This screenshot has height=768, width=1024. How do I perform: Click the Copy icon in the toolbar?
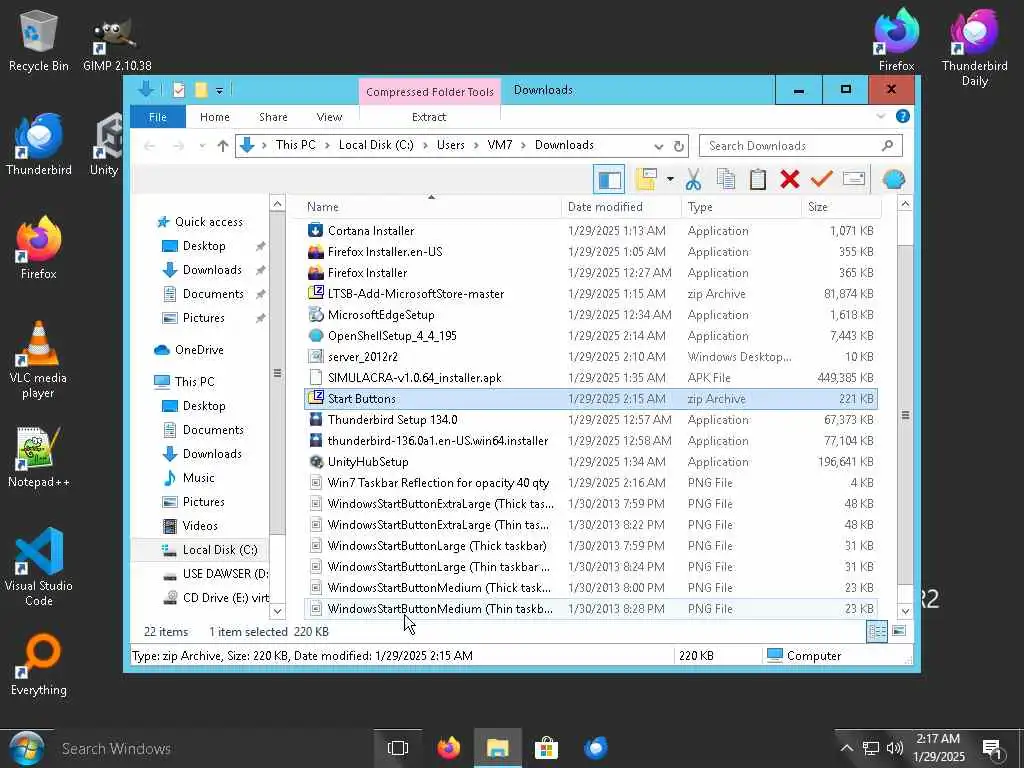[726, 179]
